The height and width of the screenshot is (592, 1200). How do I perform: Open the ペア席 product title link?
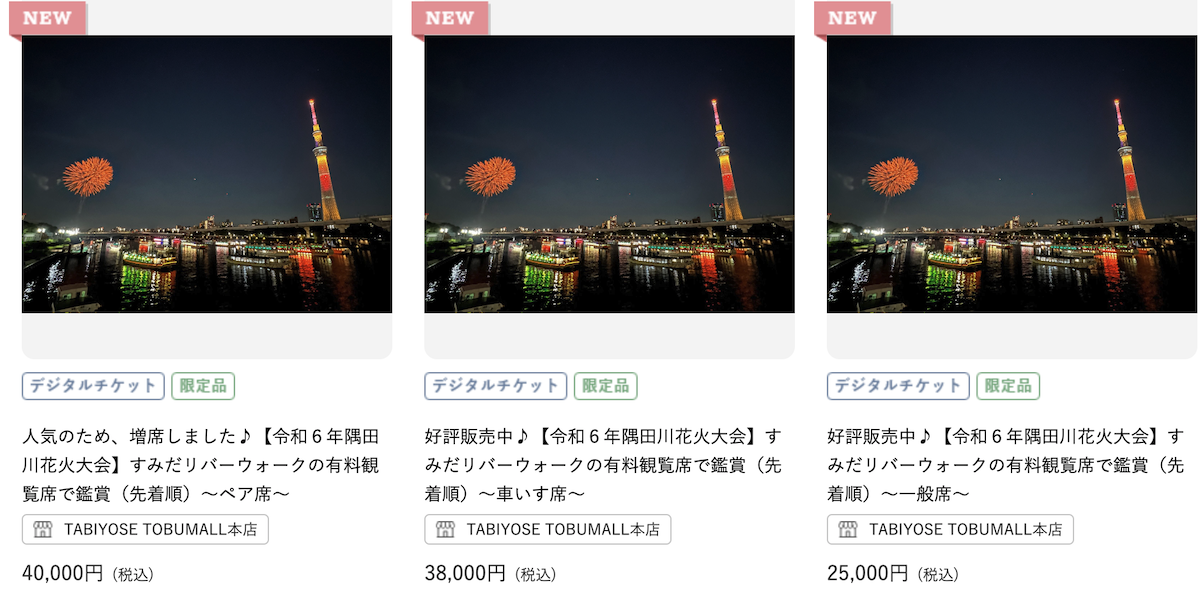(201, 465)
